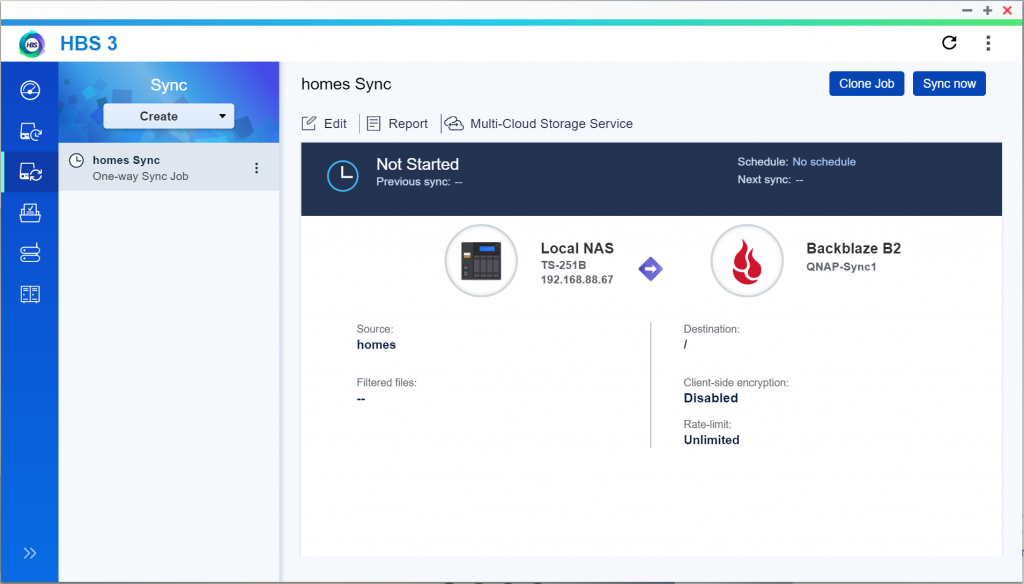
Task: Click the Disabled encryption value
Action: point(711,398)
